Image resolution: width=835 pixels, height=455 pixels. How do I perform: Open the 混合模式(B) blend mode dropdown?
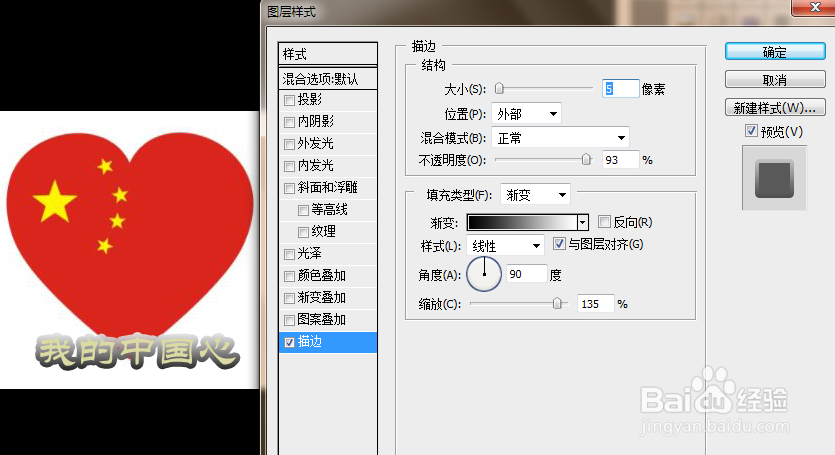[560, 137]
